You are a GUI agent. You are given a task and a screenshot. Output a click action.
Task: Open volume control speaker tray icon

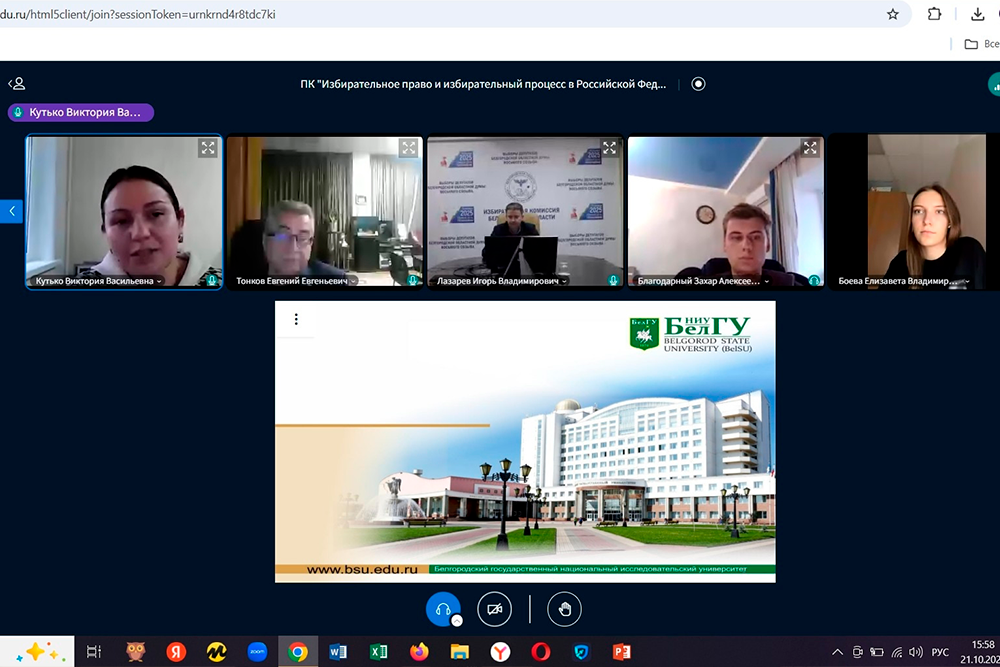click(916, 652)
